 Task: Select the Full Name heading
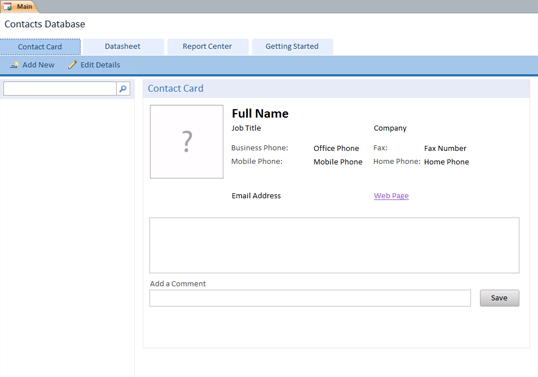click(x=260, y=114)
